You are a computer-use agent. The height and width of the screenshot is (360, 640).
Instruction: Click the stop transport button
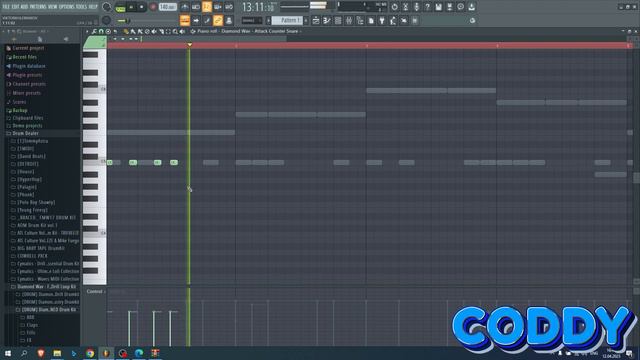coord(141,7)
